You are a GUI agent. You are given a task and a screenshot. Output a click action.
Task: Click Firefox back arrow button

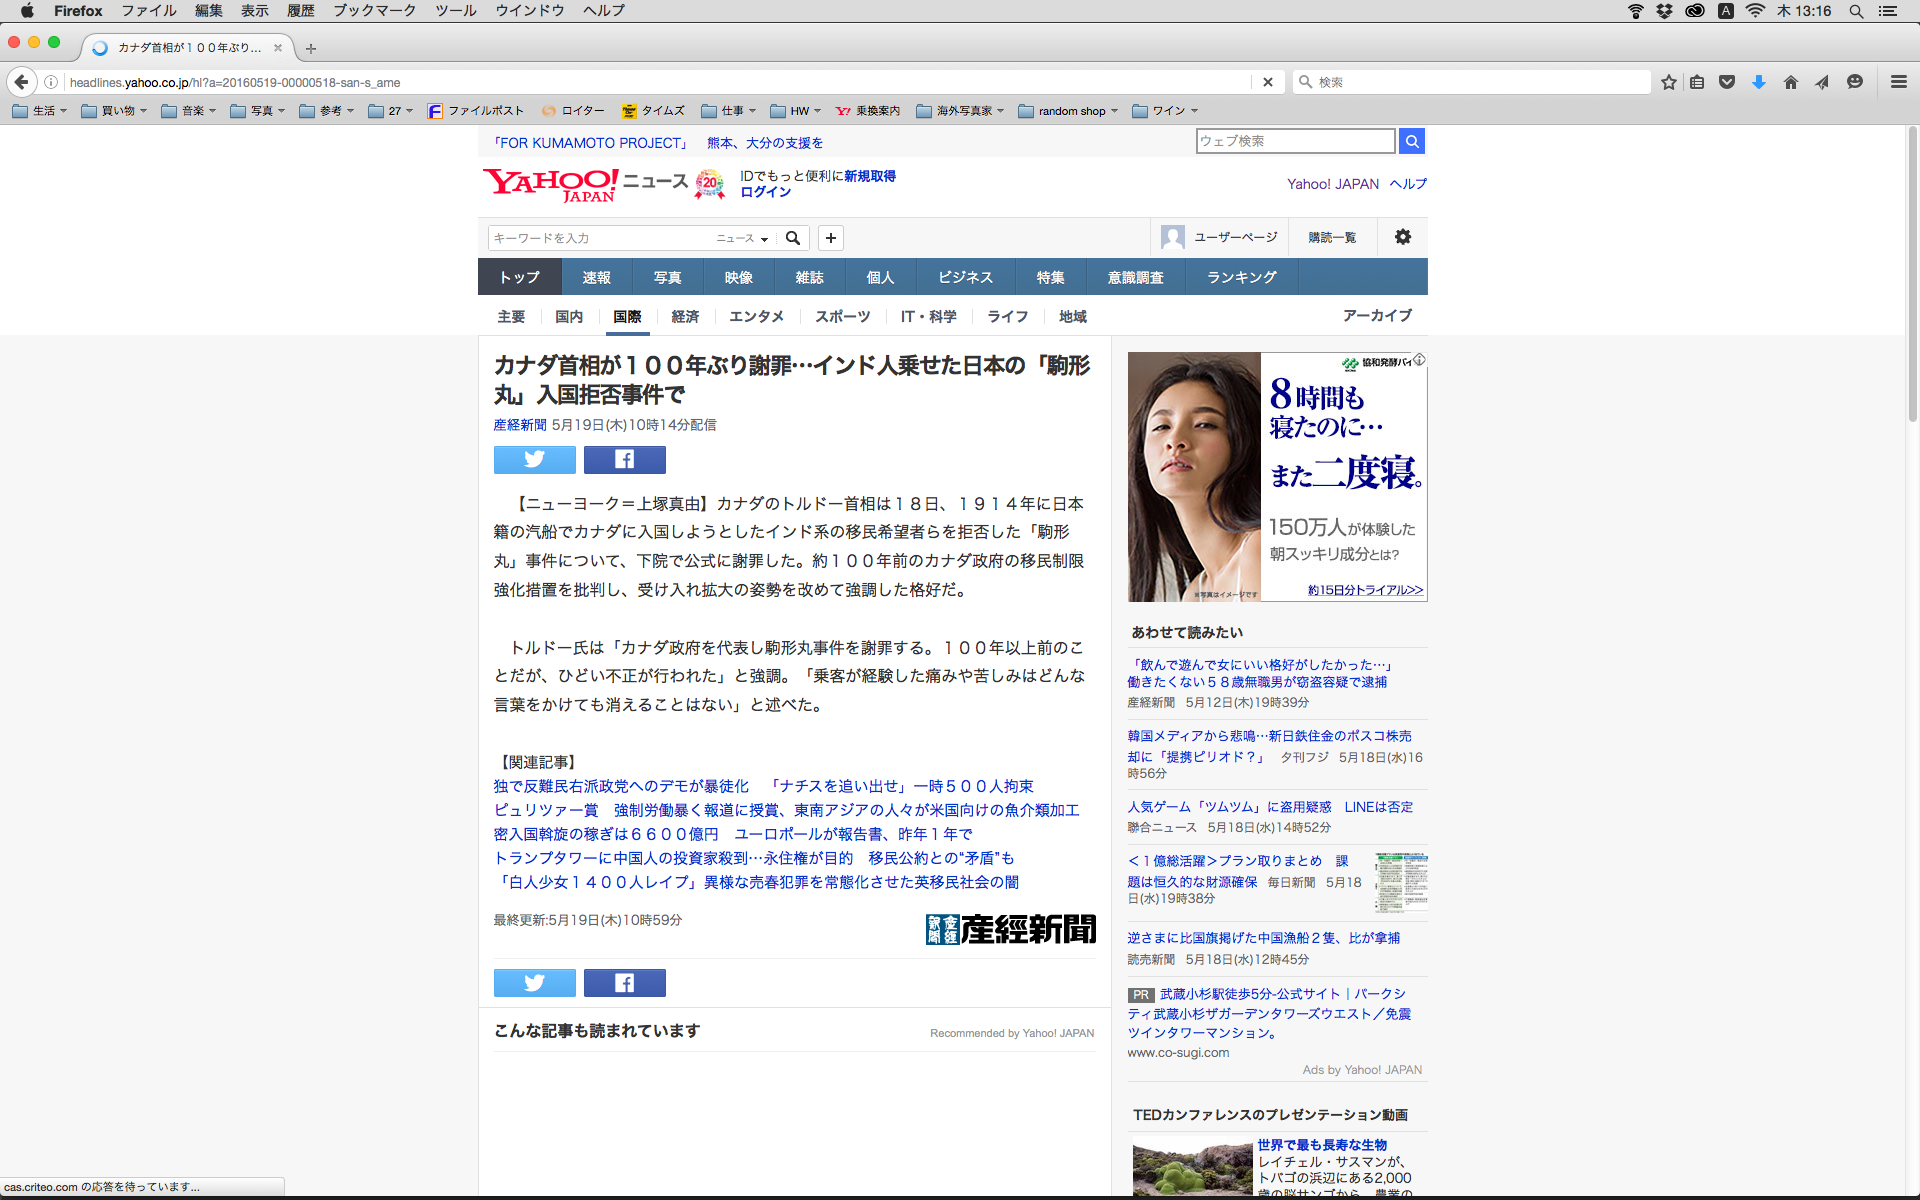click(22, 82)
